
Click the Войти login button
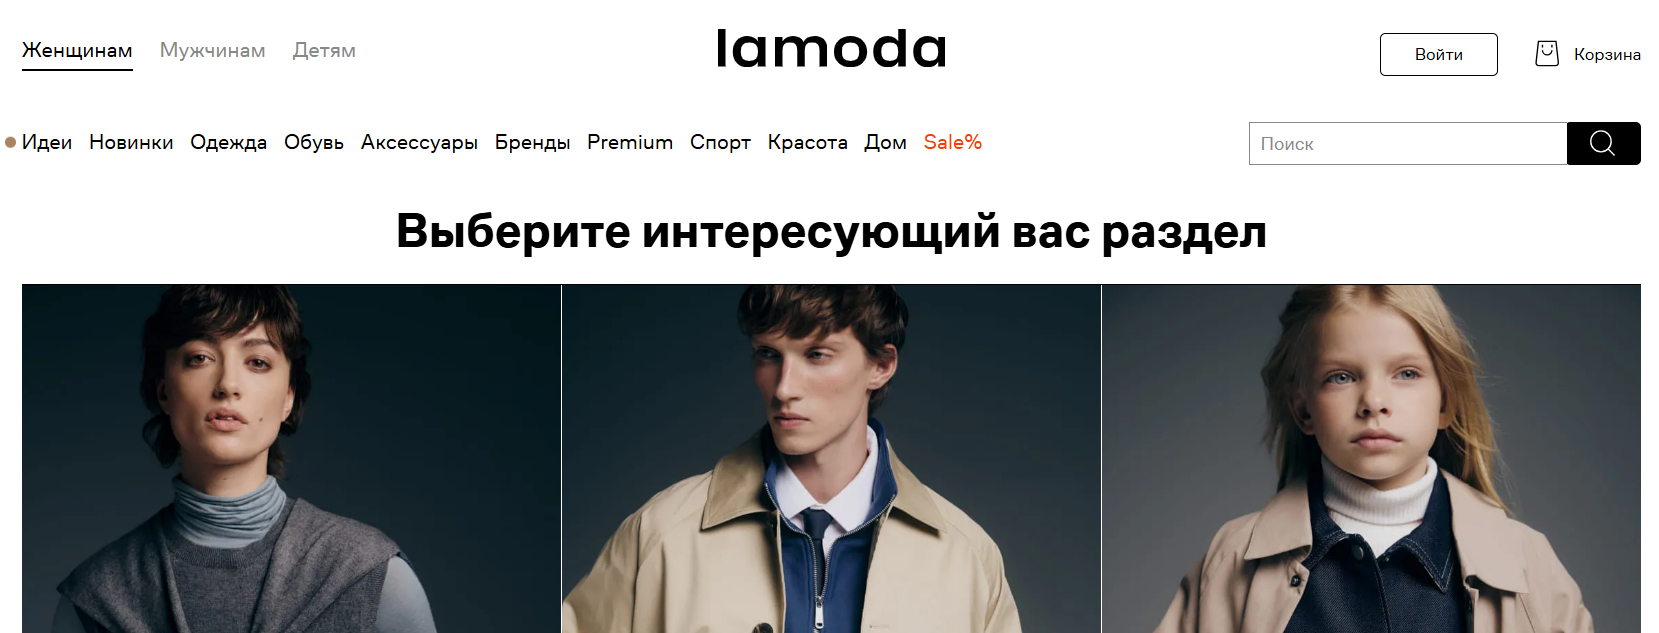pyautogui.click(x=1439, y=54)
